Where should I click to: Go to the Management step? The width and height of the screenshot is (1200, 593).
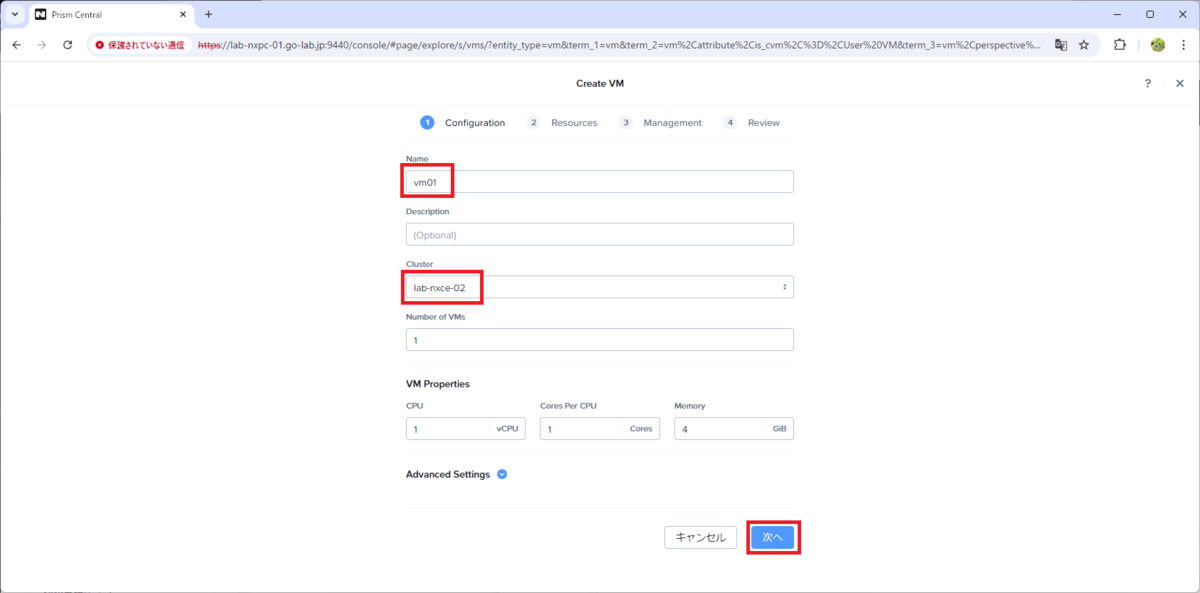(660, 123)
